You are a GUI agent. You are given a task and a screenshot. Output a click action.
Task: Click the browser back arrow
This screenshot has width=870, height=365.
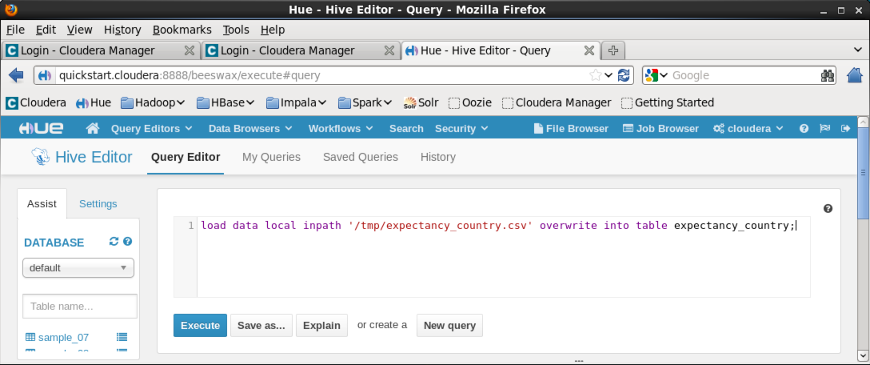click(16, 75)
